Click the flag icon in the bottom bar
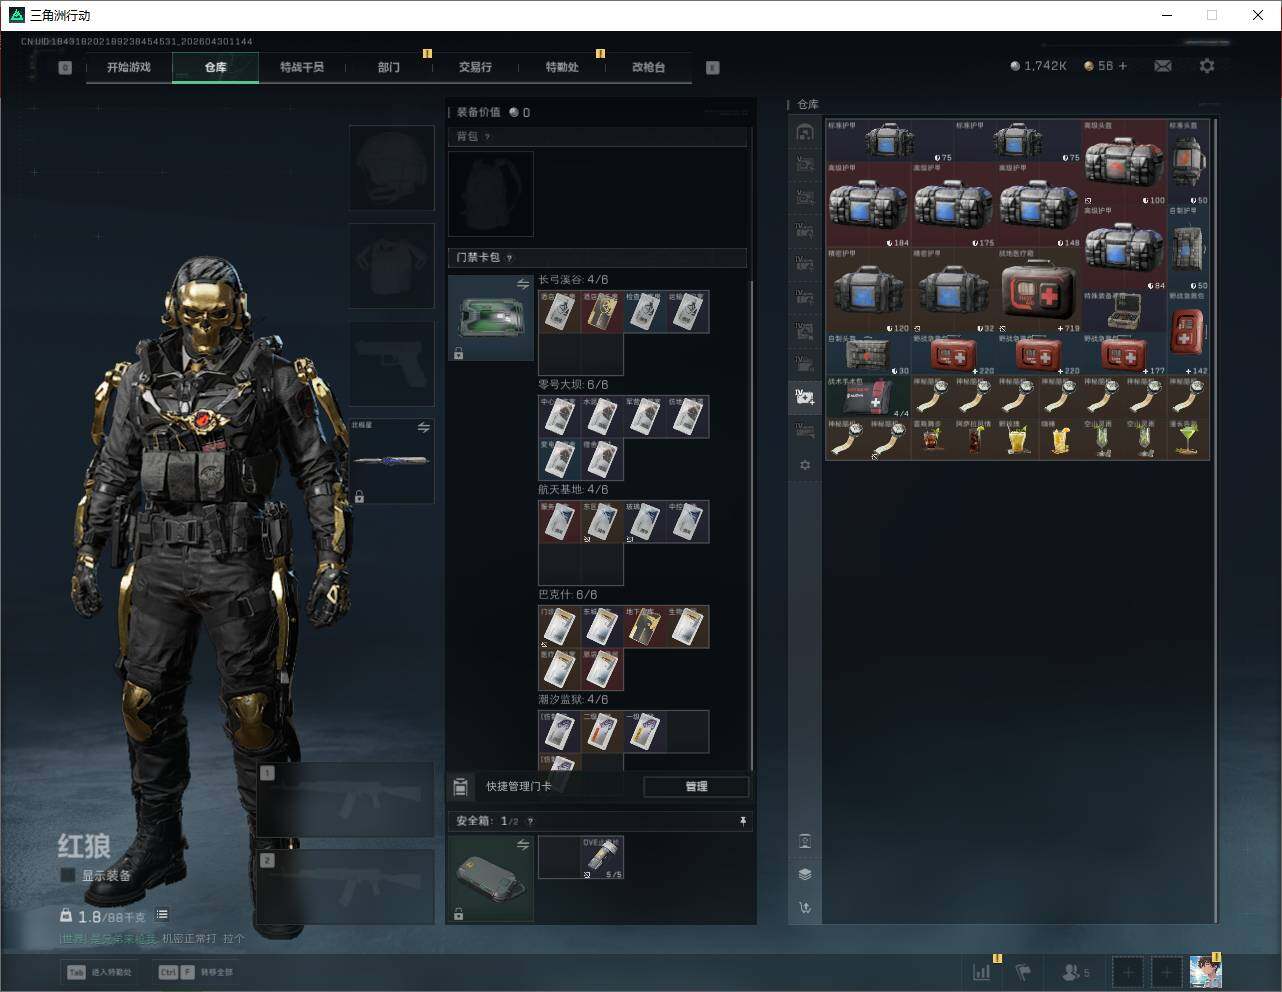 (1023, 972)
